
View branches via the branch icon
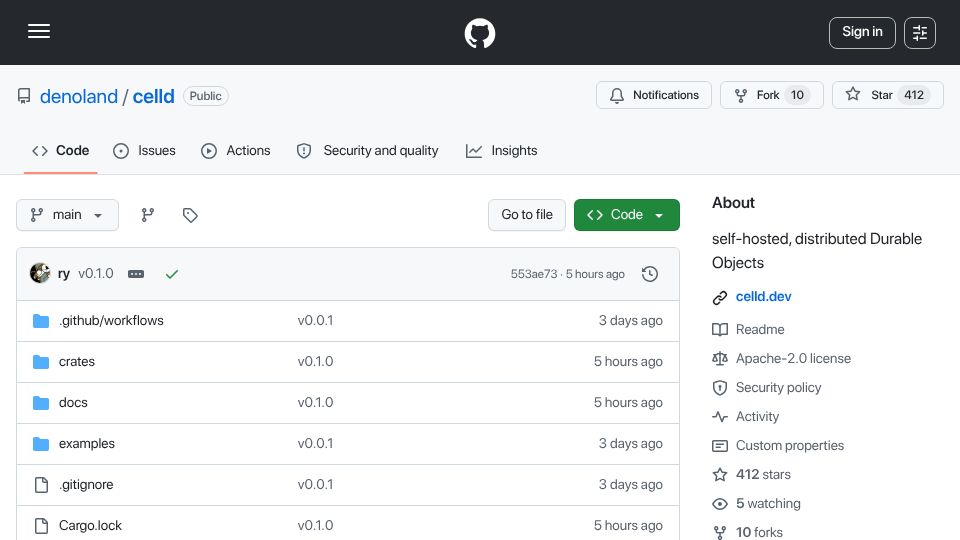point(148,215)
